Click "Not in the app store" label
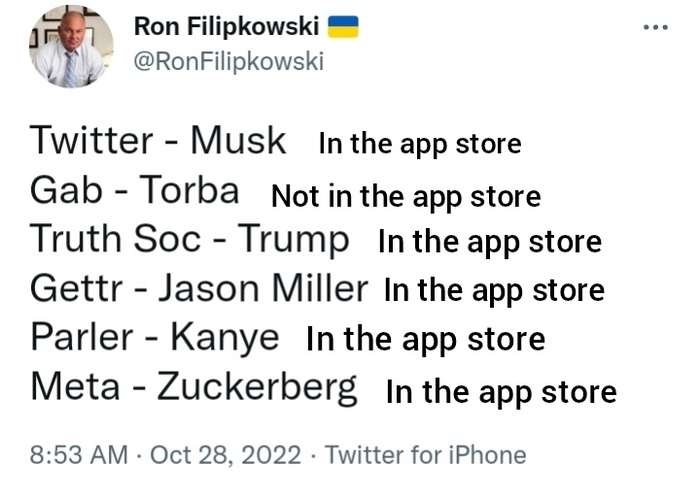 click(406, 196)
